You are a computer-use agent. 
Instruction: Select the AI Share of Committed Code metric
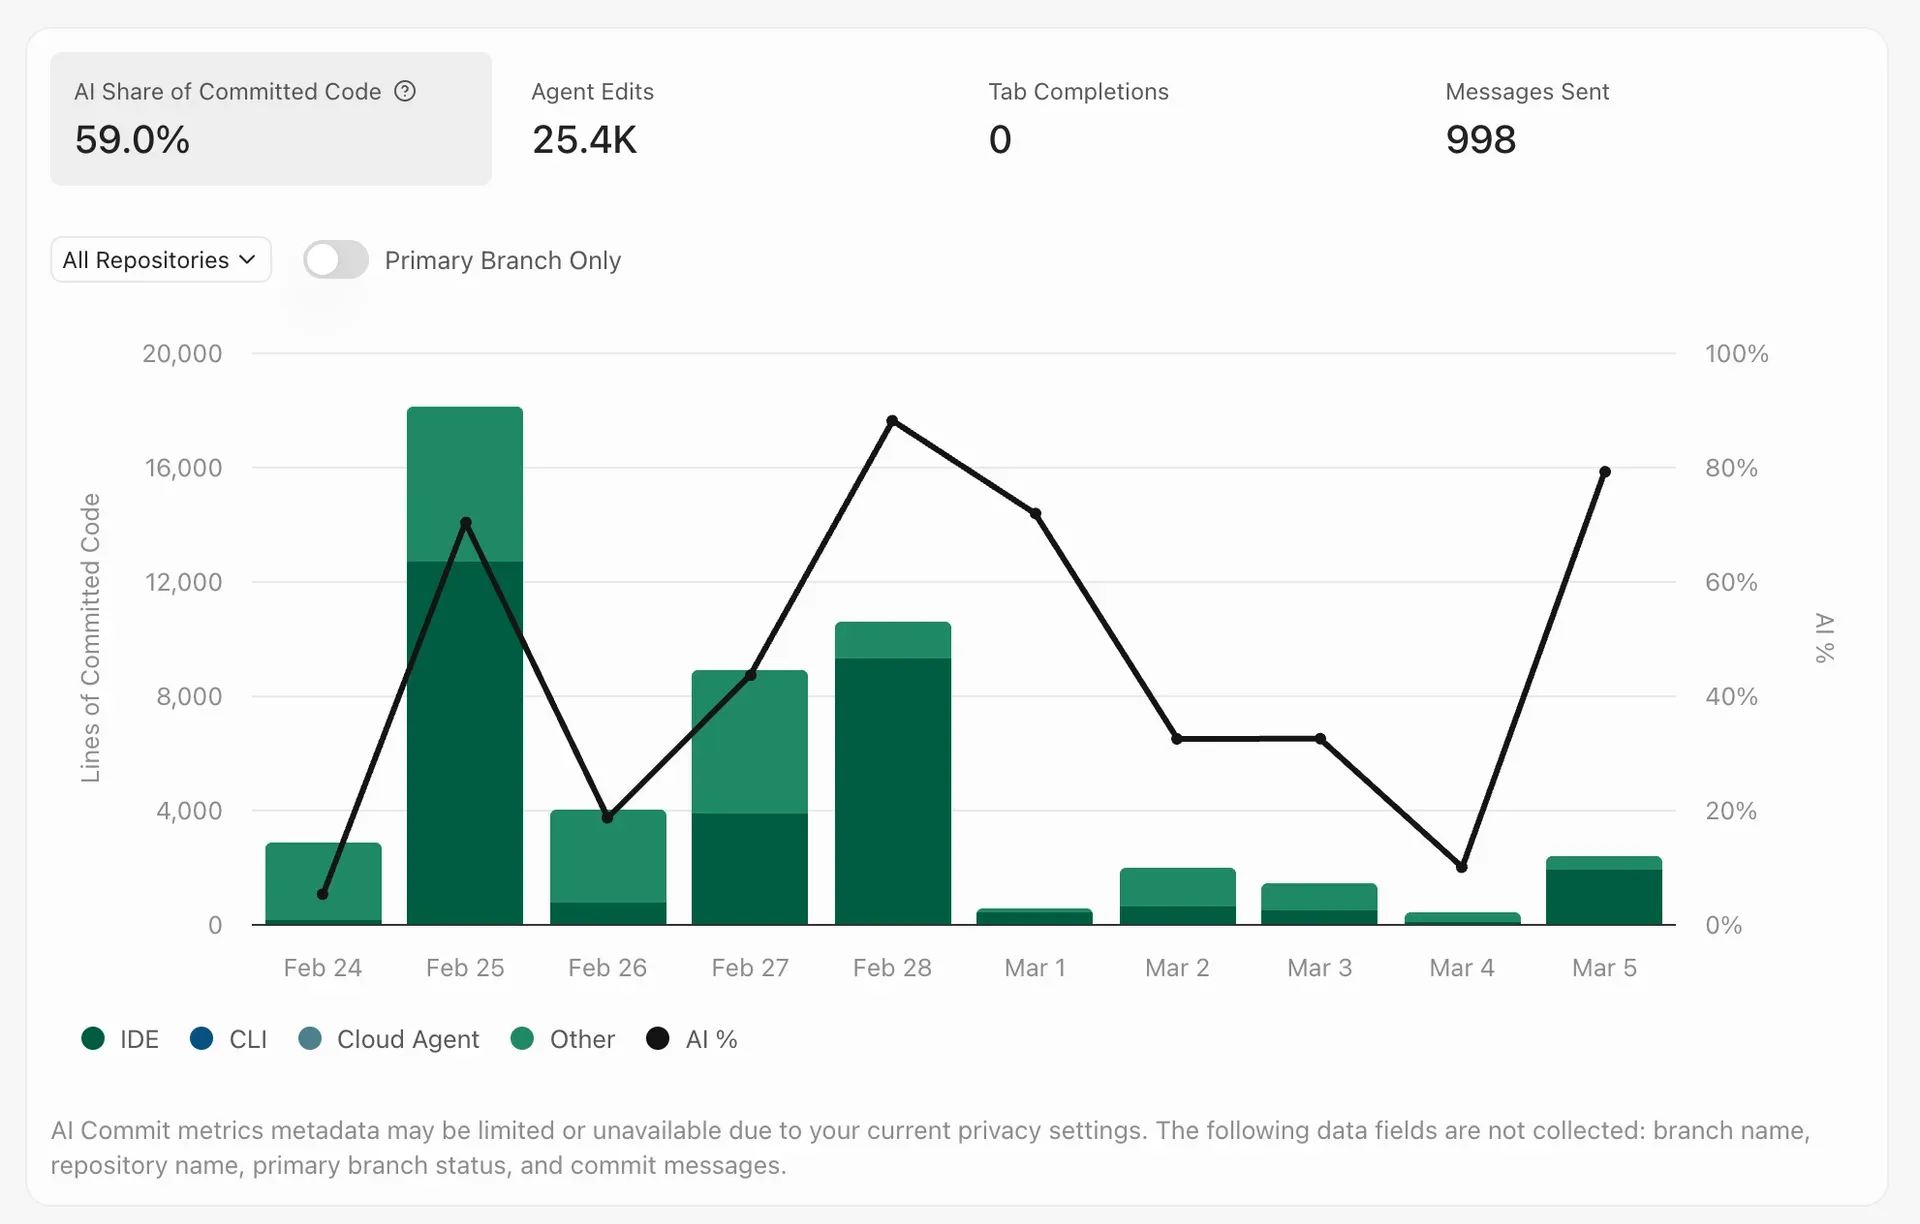(270, 118)
